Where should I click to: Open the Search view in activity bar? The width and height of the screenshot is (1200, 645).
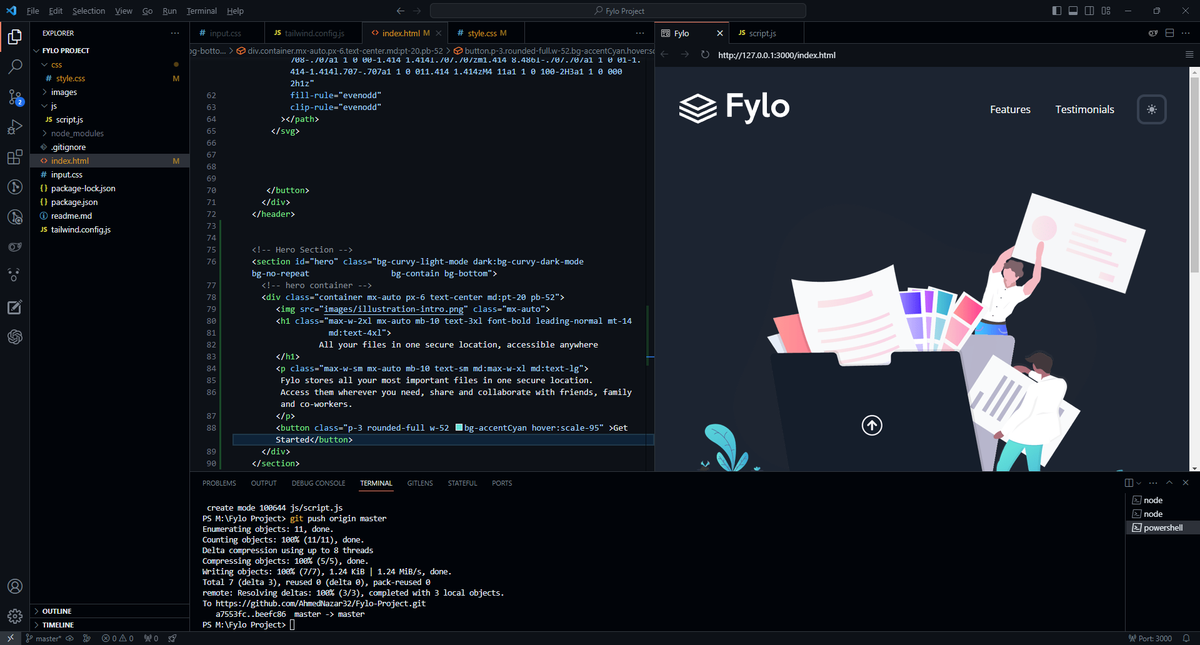[x=15, y=67]
